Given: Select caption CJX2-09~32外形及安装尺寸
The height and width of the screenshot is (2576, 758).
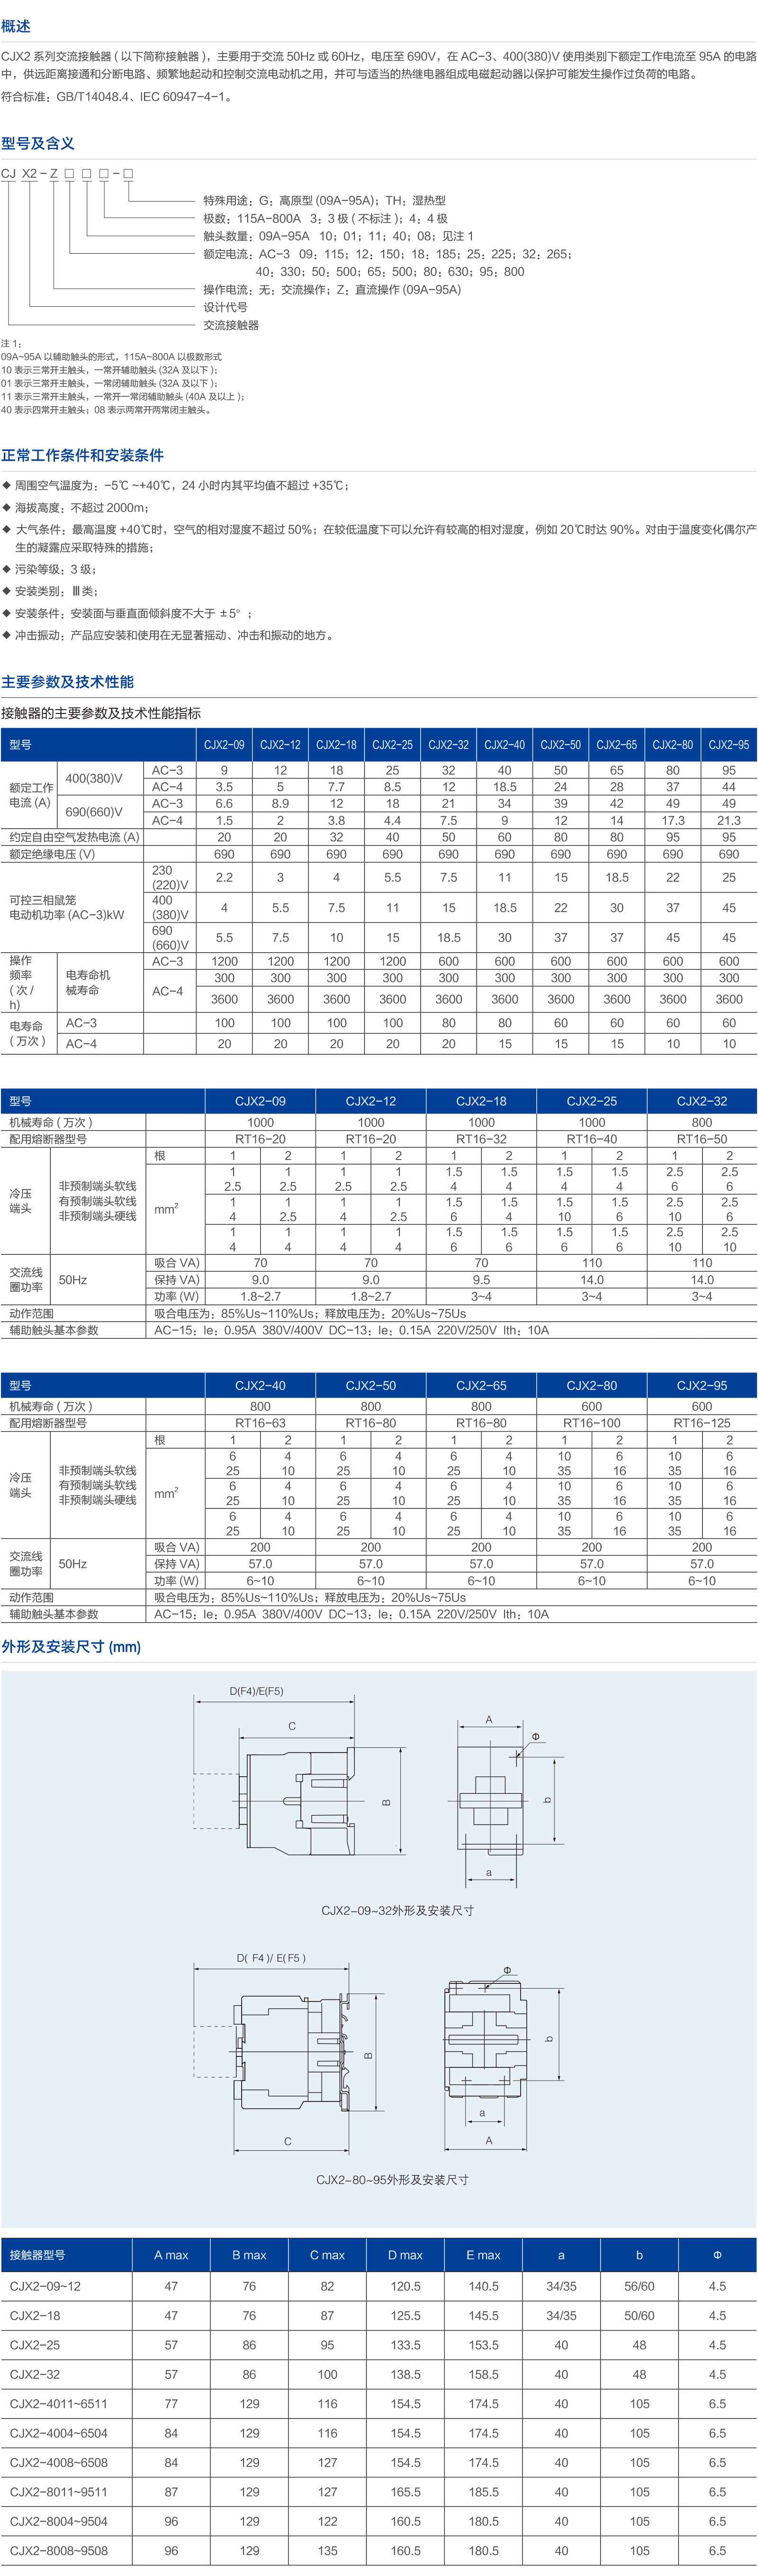Looking at the screenshot, I should [397, 1910].
